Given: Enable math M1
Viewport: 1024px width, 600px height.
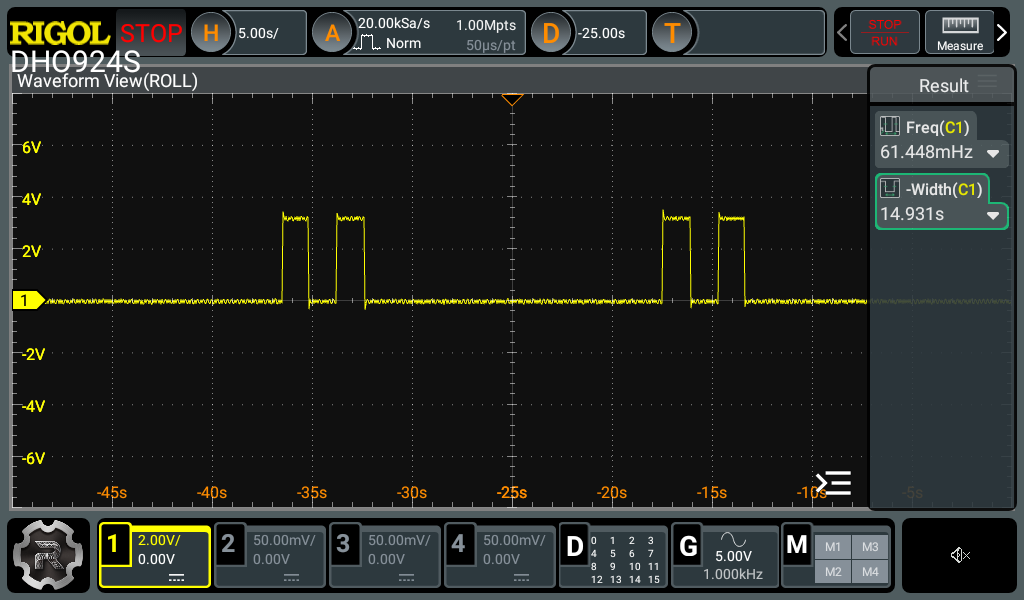Looking at the screenshot, I should 833,547.
